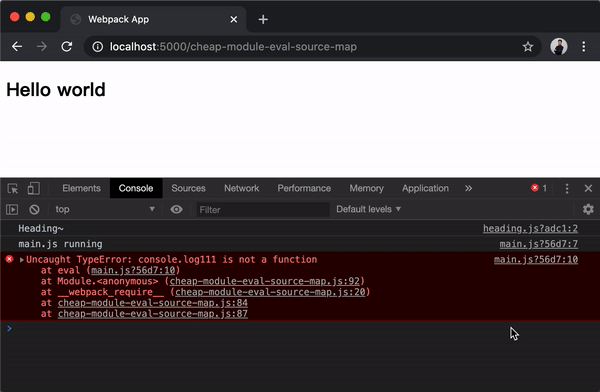Activate the inspect element picker icon
600x392 pixels.
[x=13, y=188]
